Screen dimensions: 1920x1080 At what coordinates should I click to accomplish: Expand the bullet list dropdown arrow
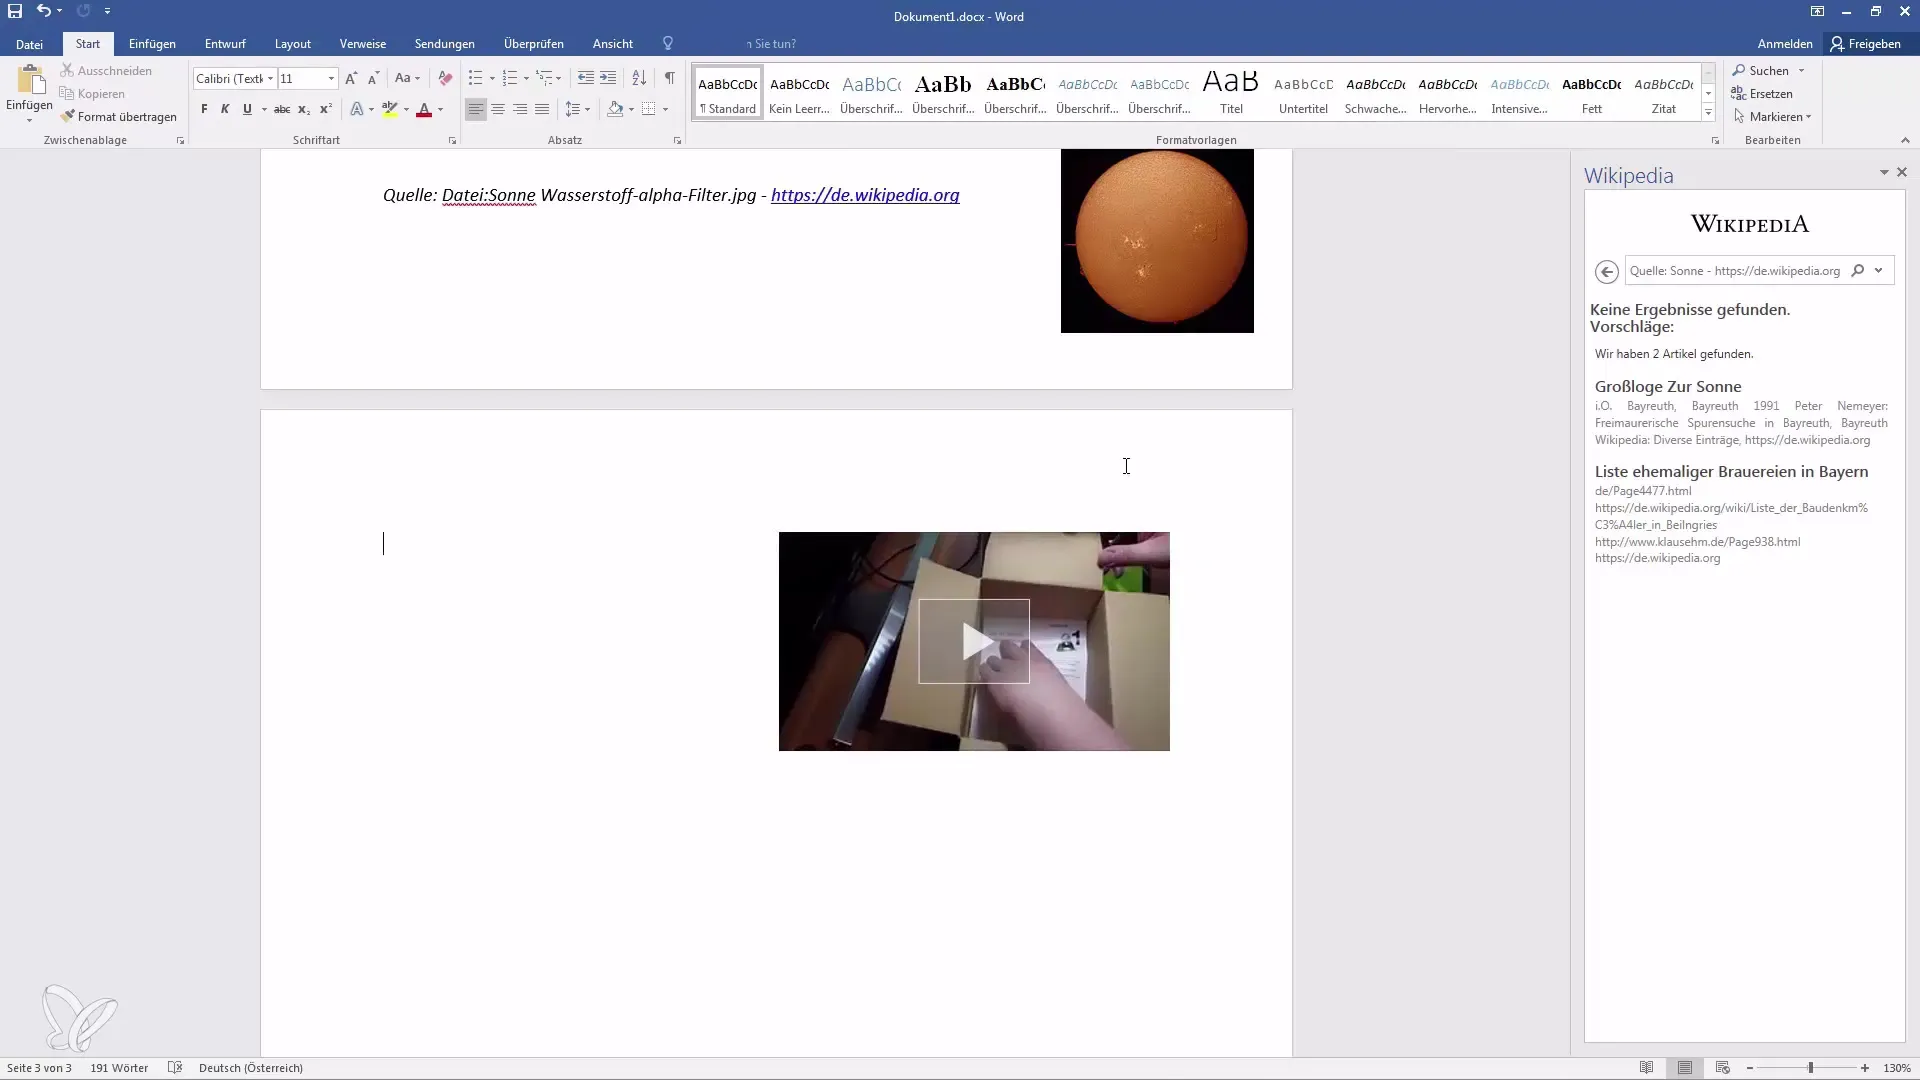point(492,78)
